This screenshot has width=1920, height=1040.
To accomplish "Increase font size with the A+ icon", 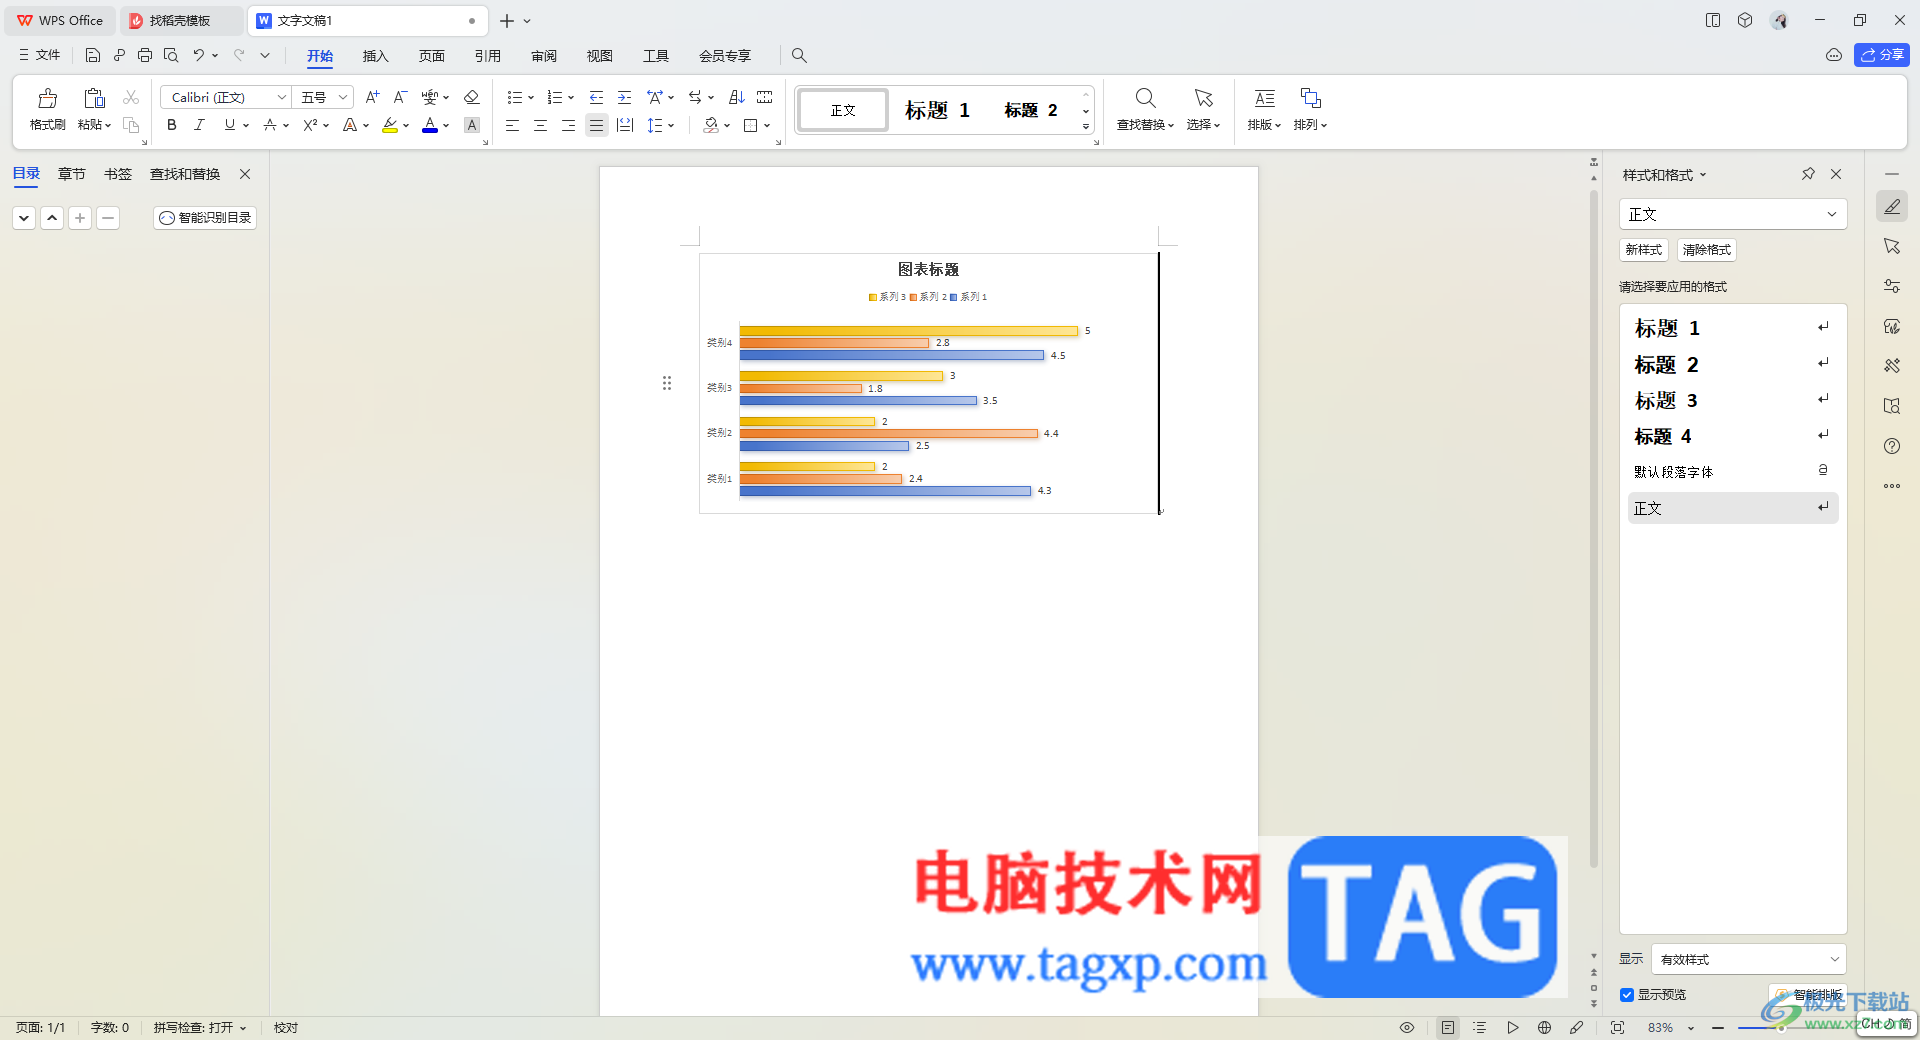I will [x=372, y=97].
